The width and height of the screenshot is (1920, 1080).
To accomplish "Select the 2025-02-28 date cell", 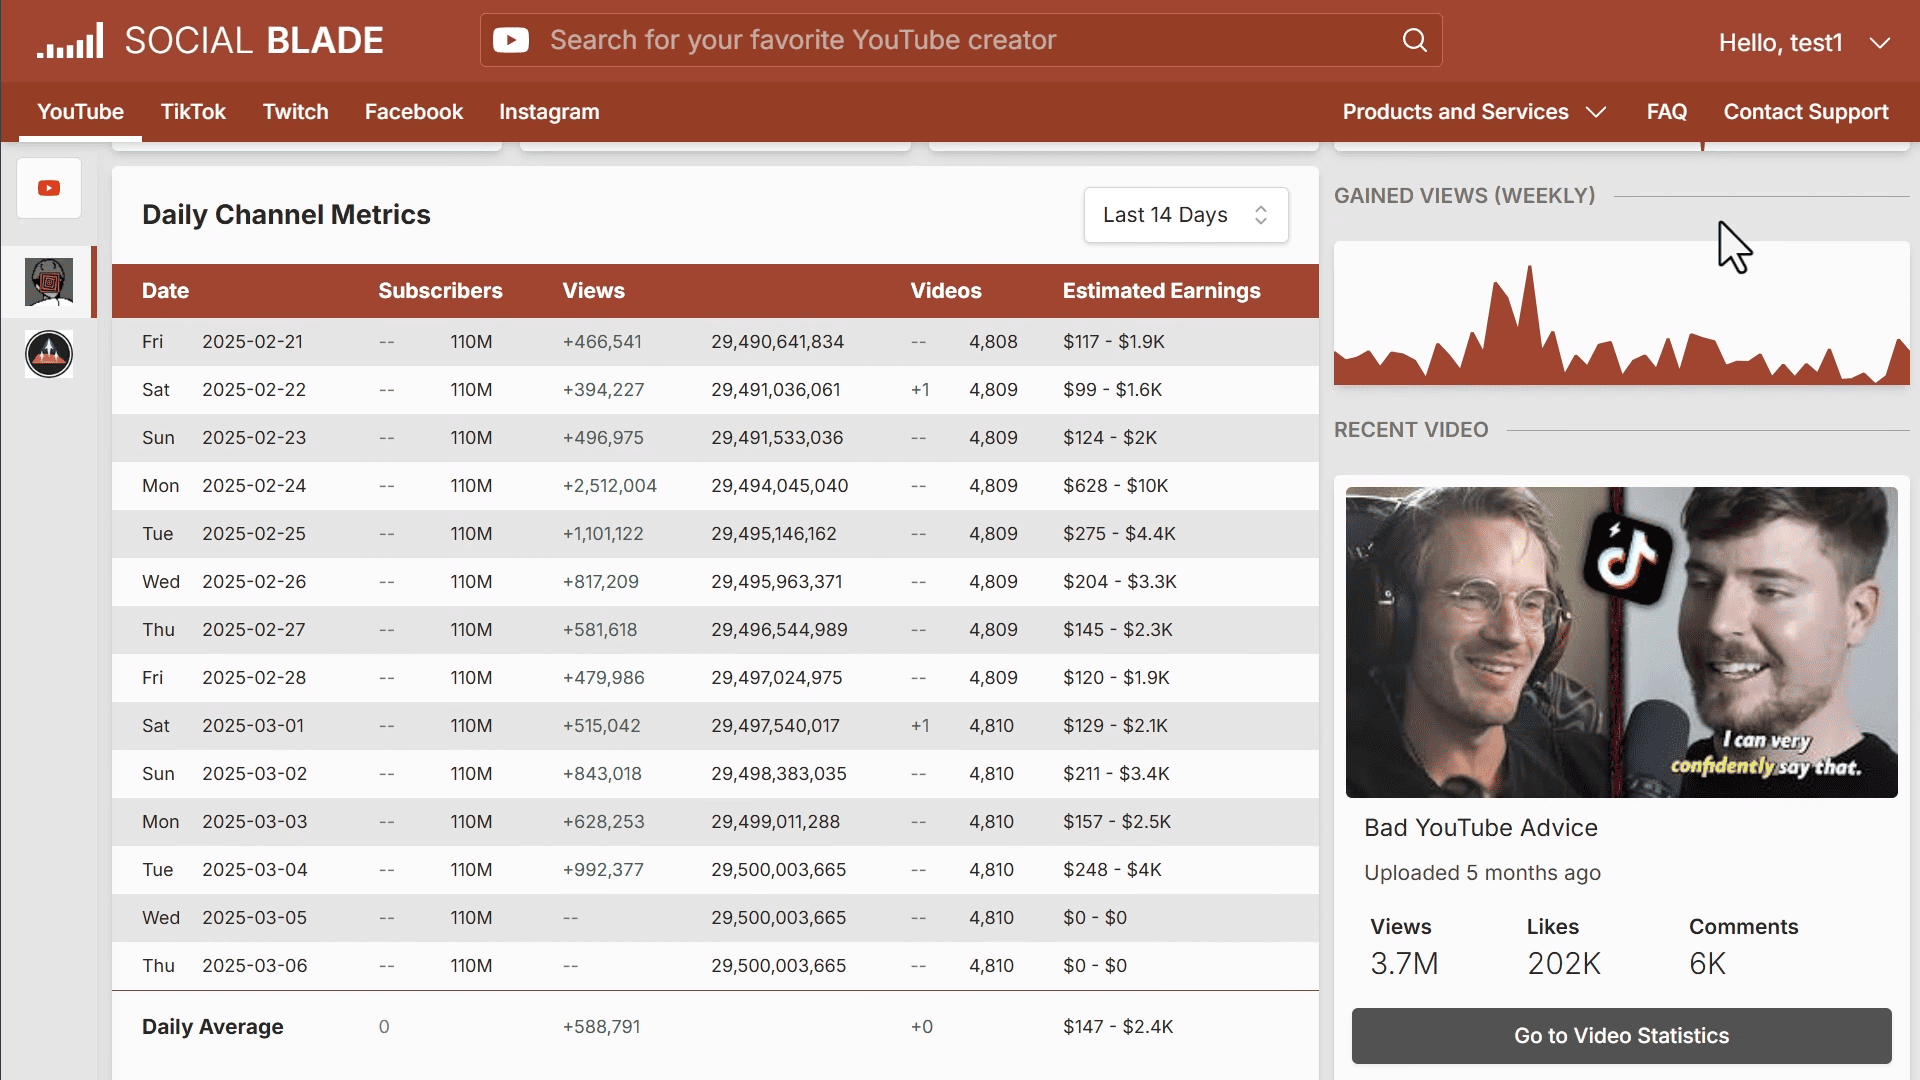I will pyautogui.click(x=254, y=678).
